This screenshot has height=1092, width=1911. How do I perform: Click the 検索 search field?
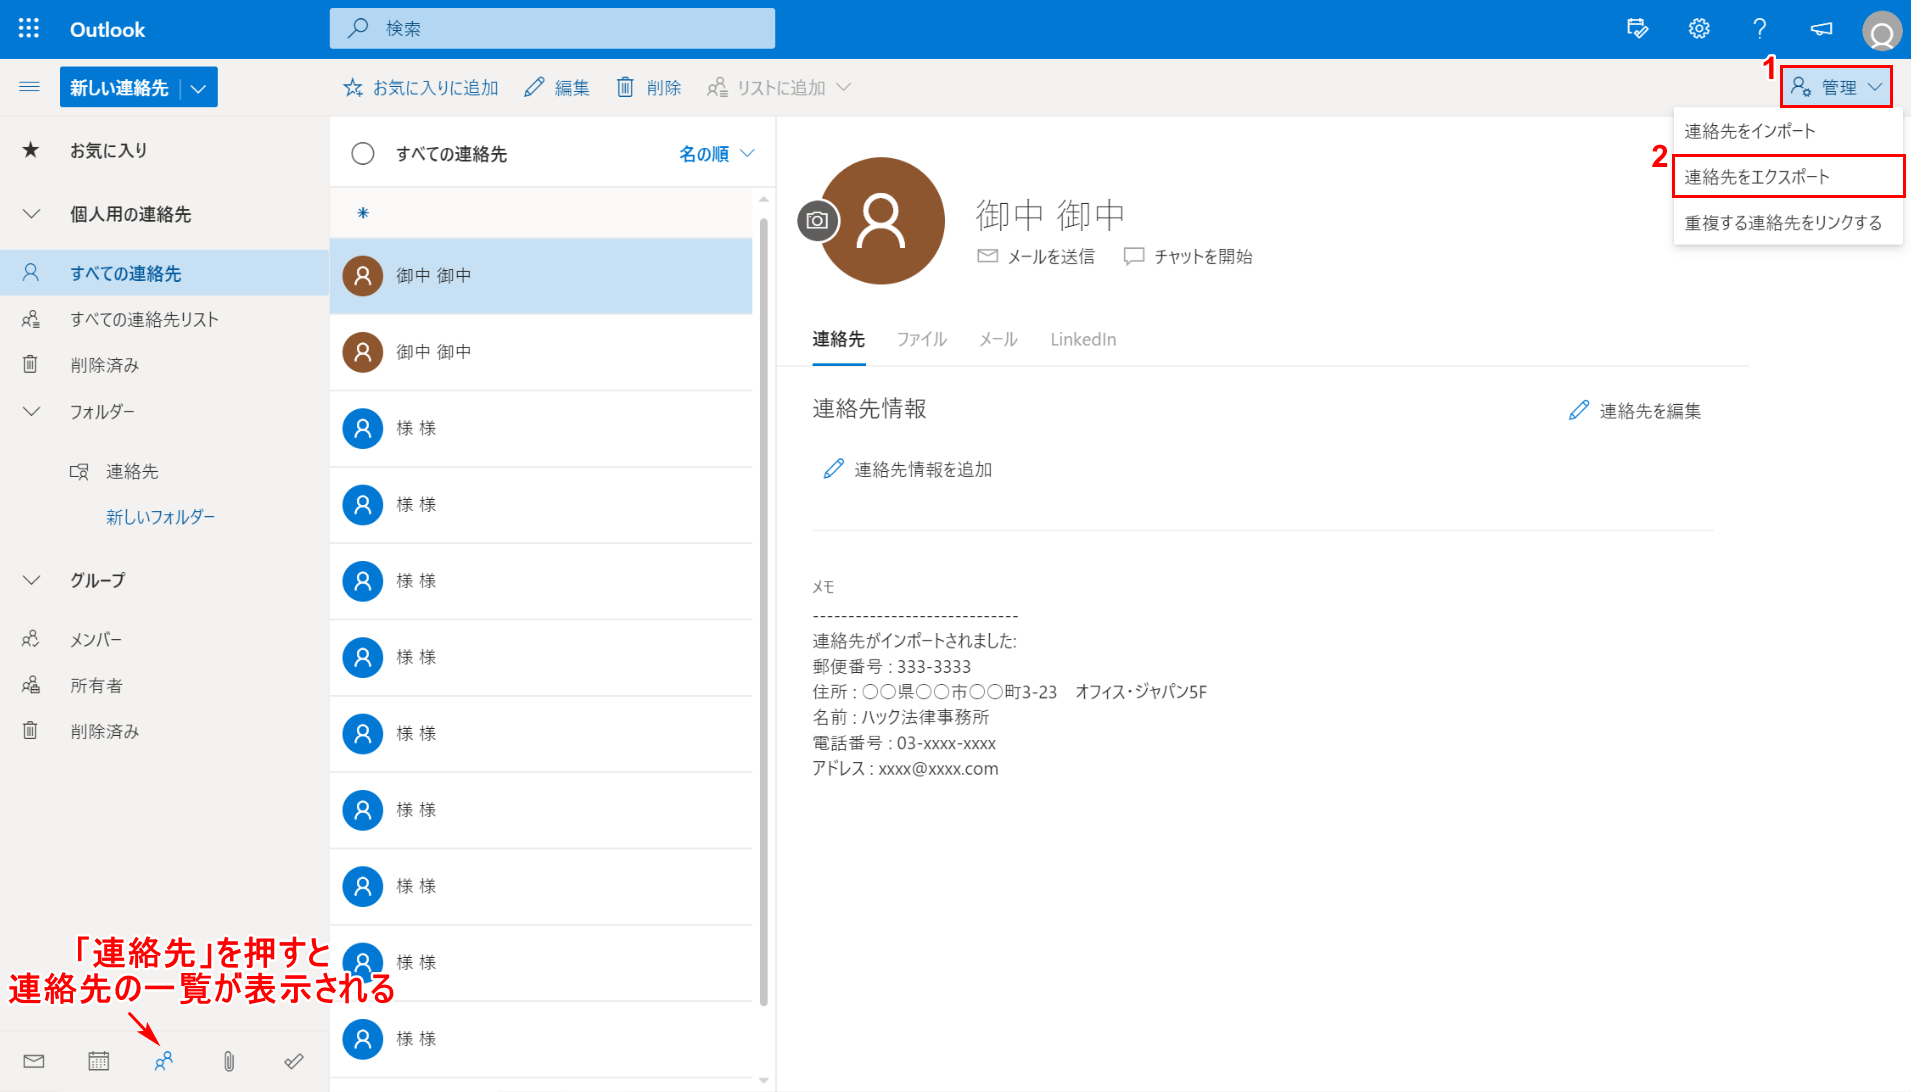pyautogui.click(x=552, y=29)
